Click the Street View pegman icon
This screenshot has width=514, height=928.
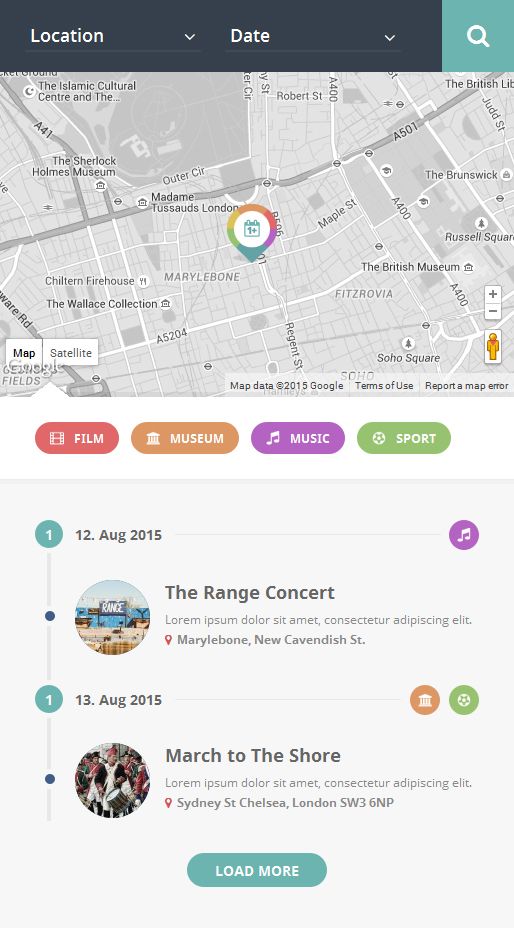point(493,347)
